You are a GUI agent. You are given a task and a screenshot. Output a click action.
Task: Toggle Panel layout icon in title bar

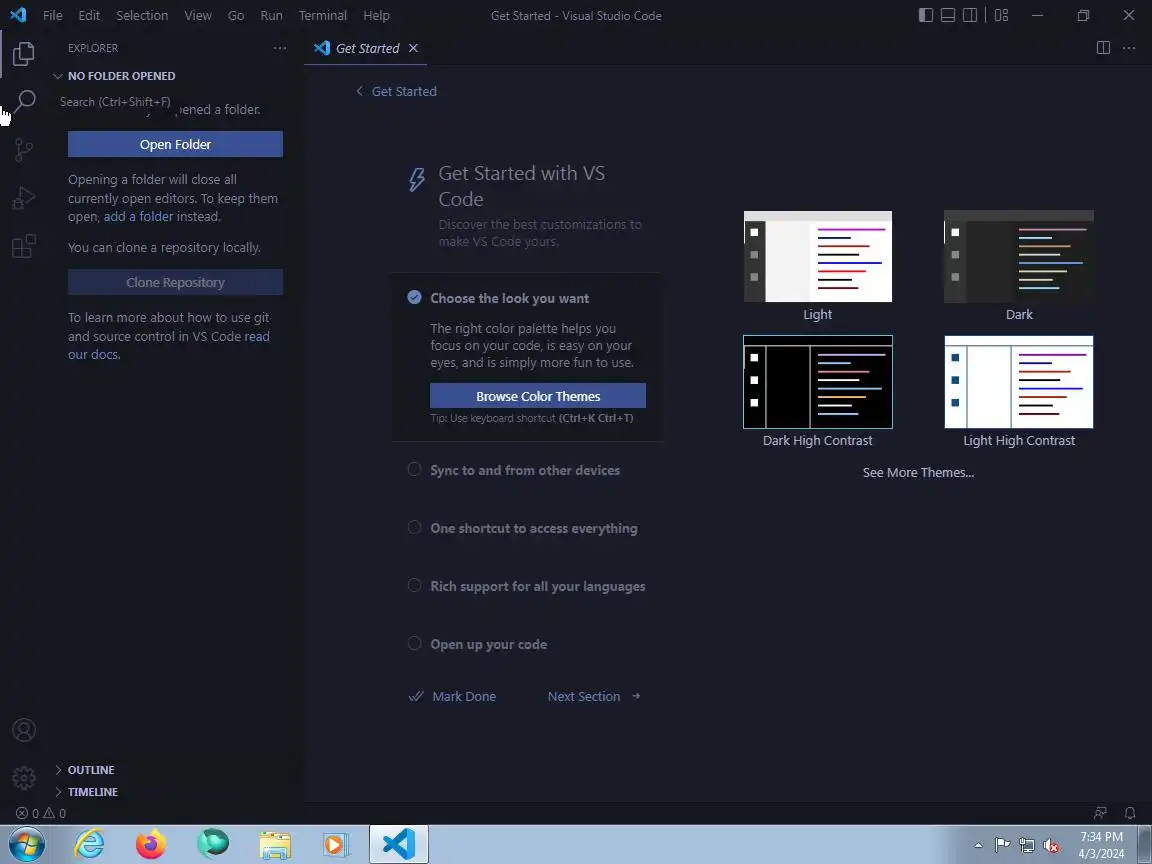click(x=948, y=15)
